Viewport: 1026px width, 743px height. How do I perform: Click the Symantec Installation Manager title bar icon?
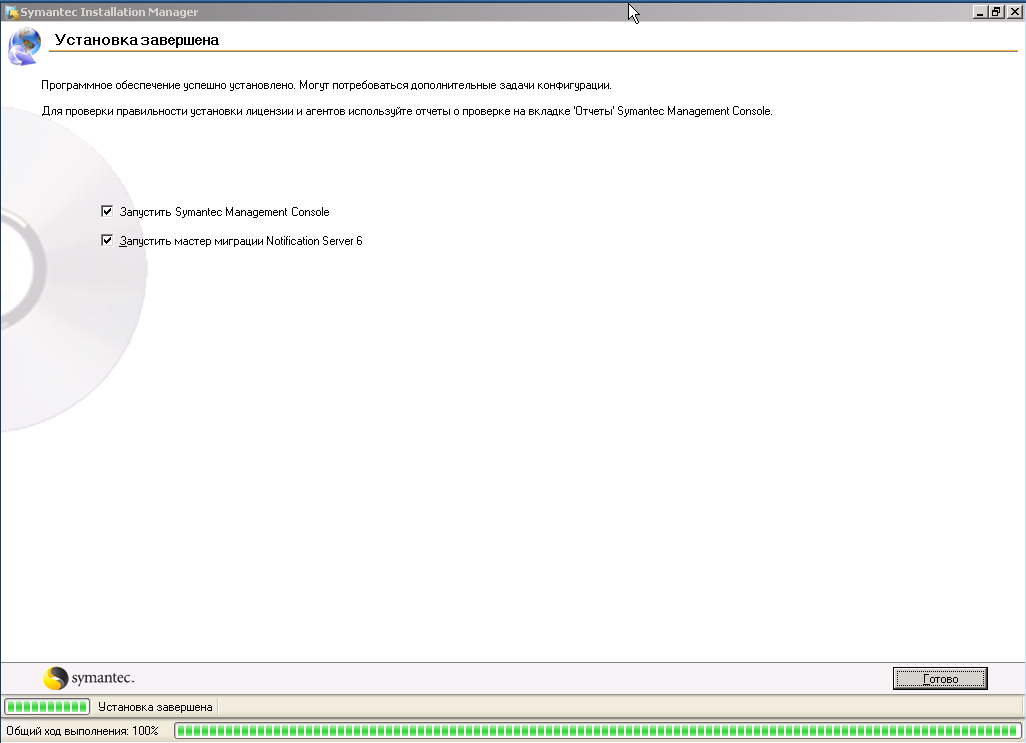pos(11,12)
